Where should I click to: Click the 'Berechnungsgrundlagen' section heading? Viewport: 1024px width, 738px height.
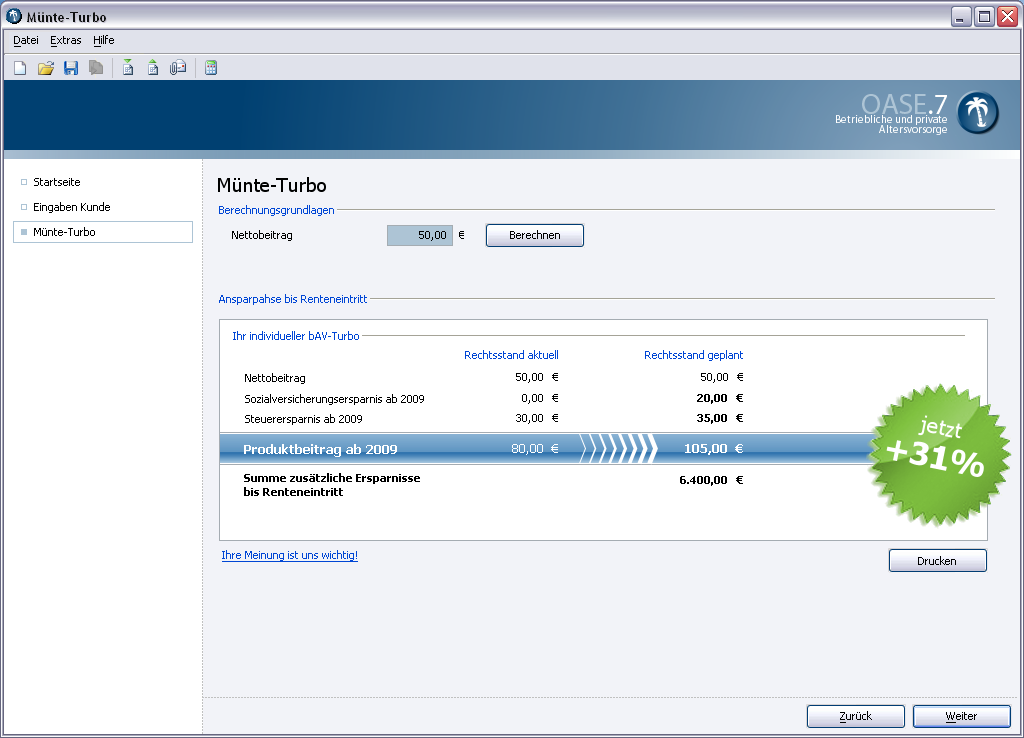pyautogui.click(x=276, y=210)
